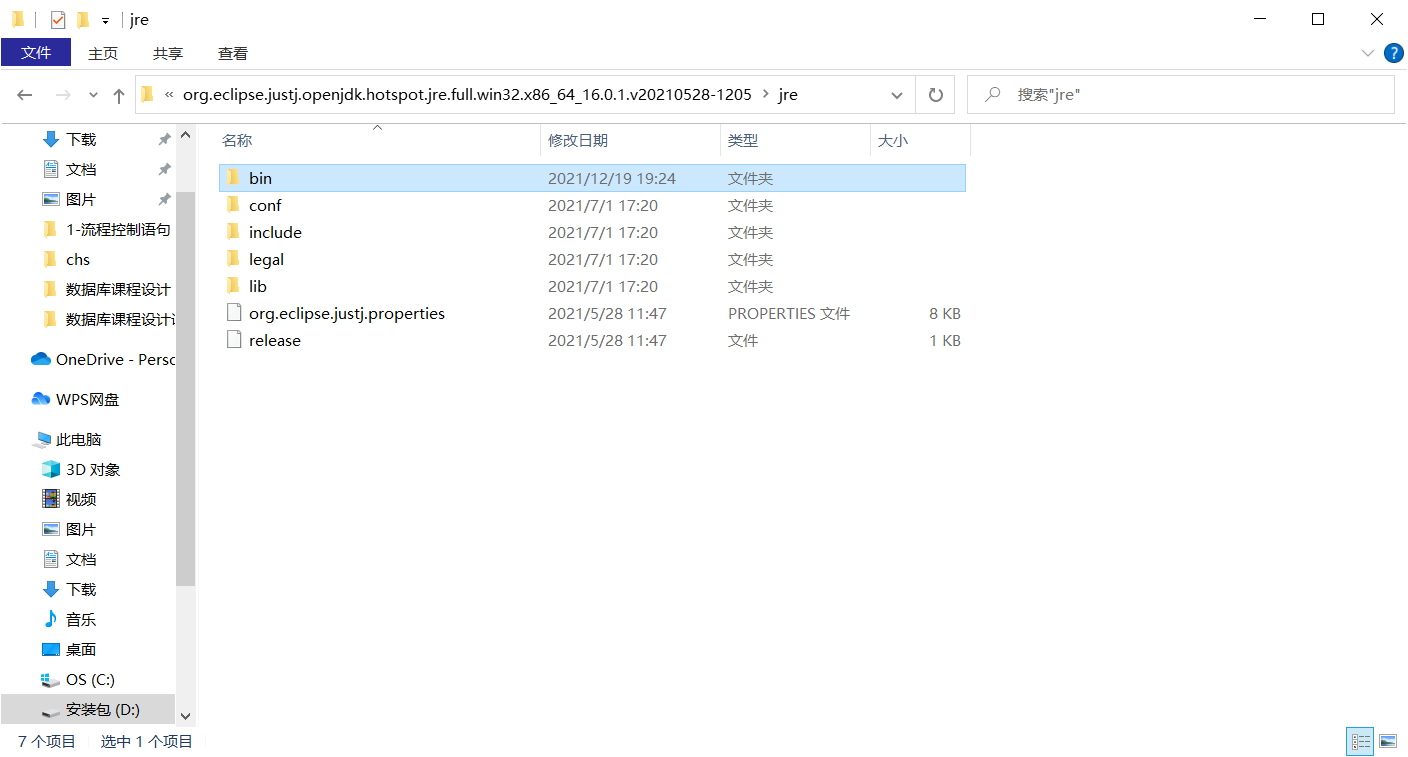Open the 共享 ribbon tab
The image size is (1408, 757).
(x=168, y=53)
